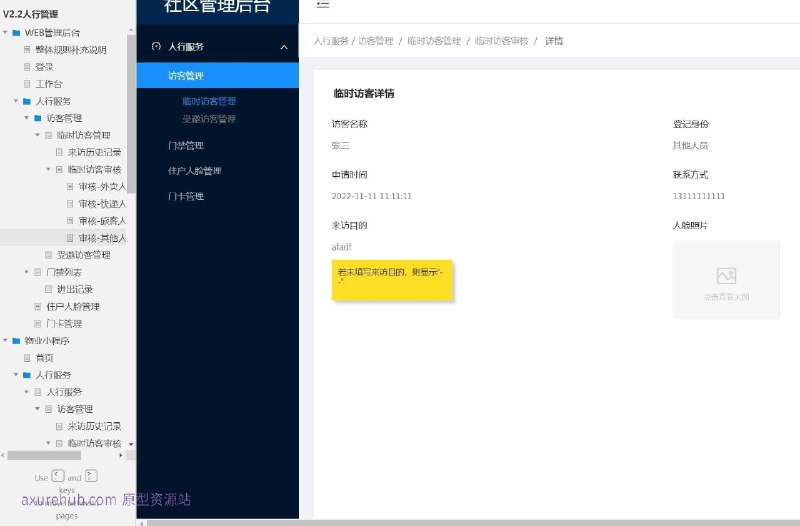Click the page icon beside 首页
Image resolution: width=800 pixels, height=526 pixels.
click(27, 358)
